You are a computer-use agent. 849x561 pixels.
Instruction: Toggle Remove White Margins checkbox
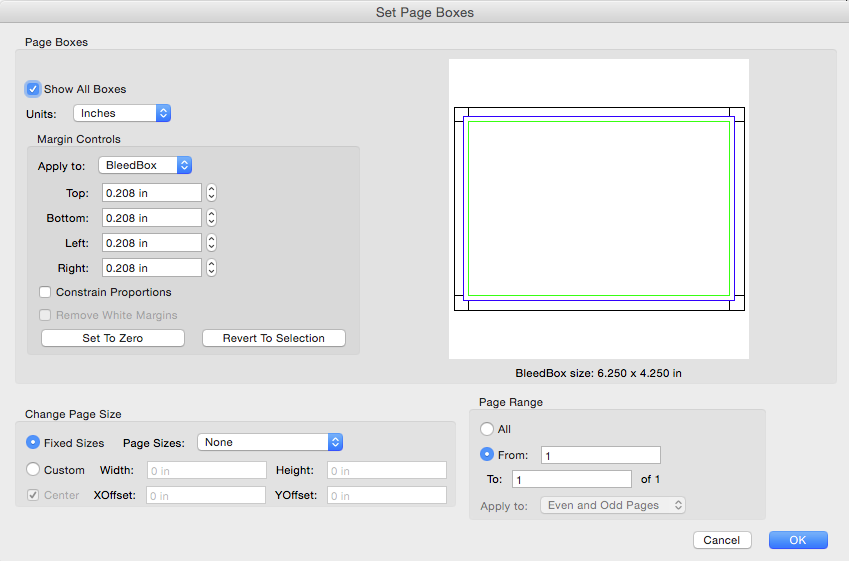(x=45, y=315)
